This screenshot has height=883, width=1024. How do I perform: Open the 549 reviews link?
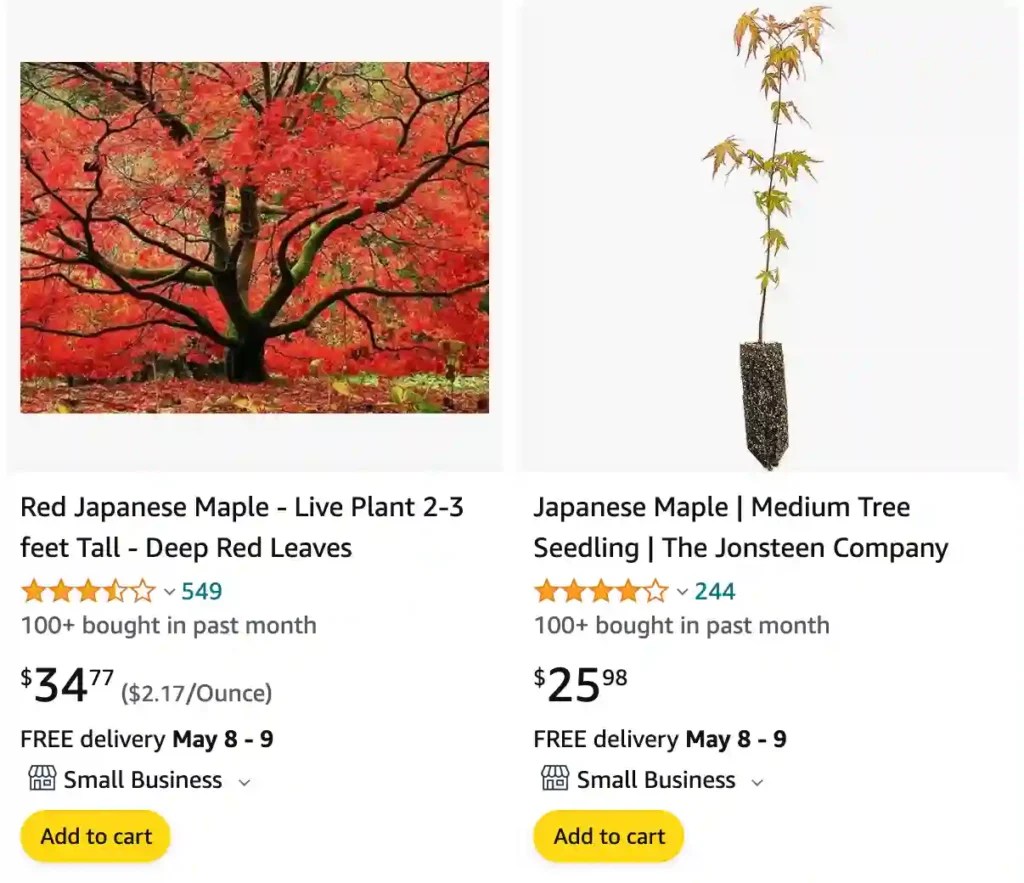click(x=201, y=591)
